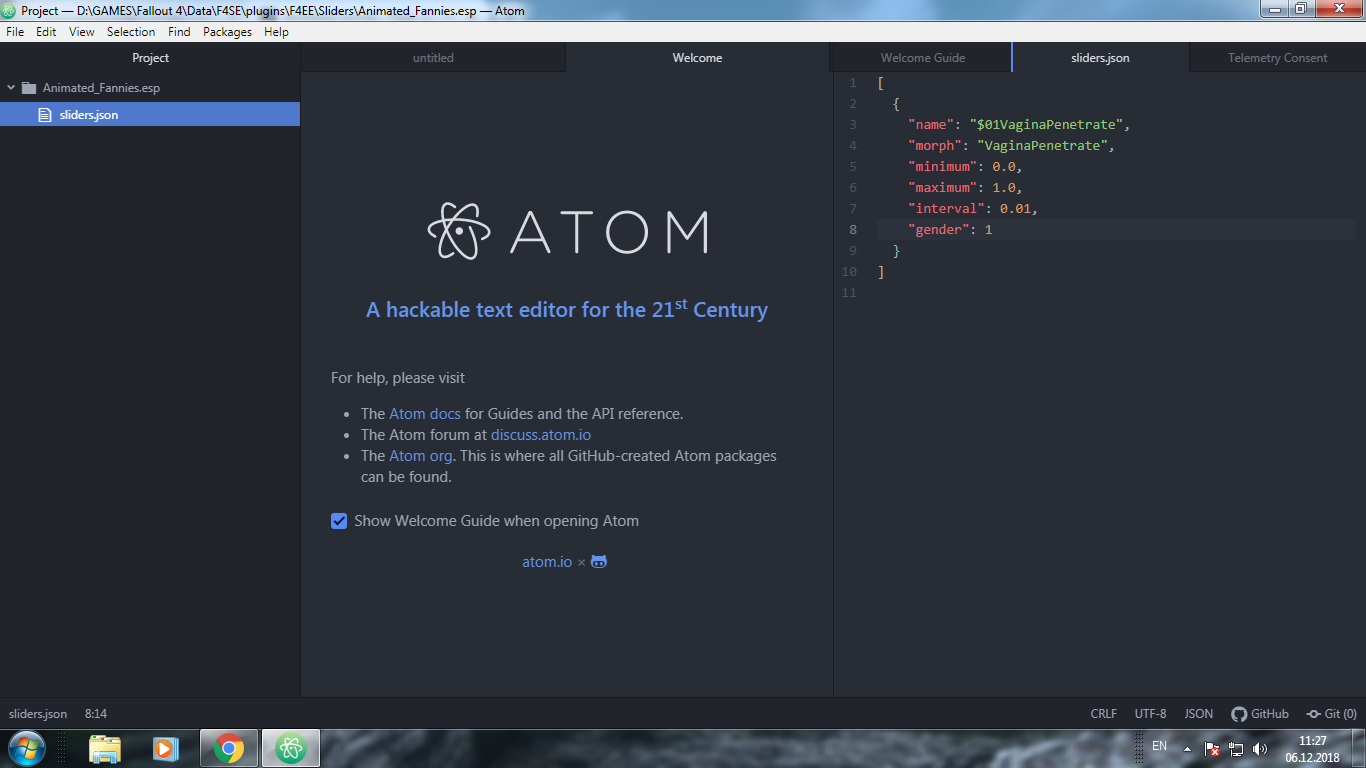The image size is (1366, 768).
Task: Open the Action Center flag icon
Action: click(x=1212, y=748)
